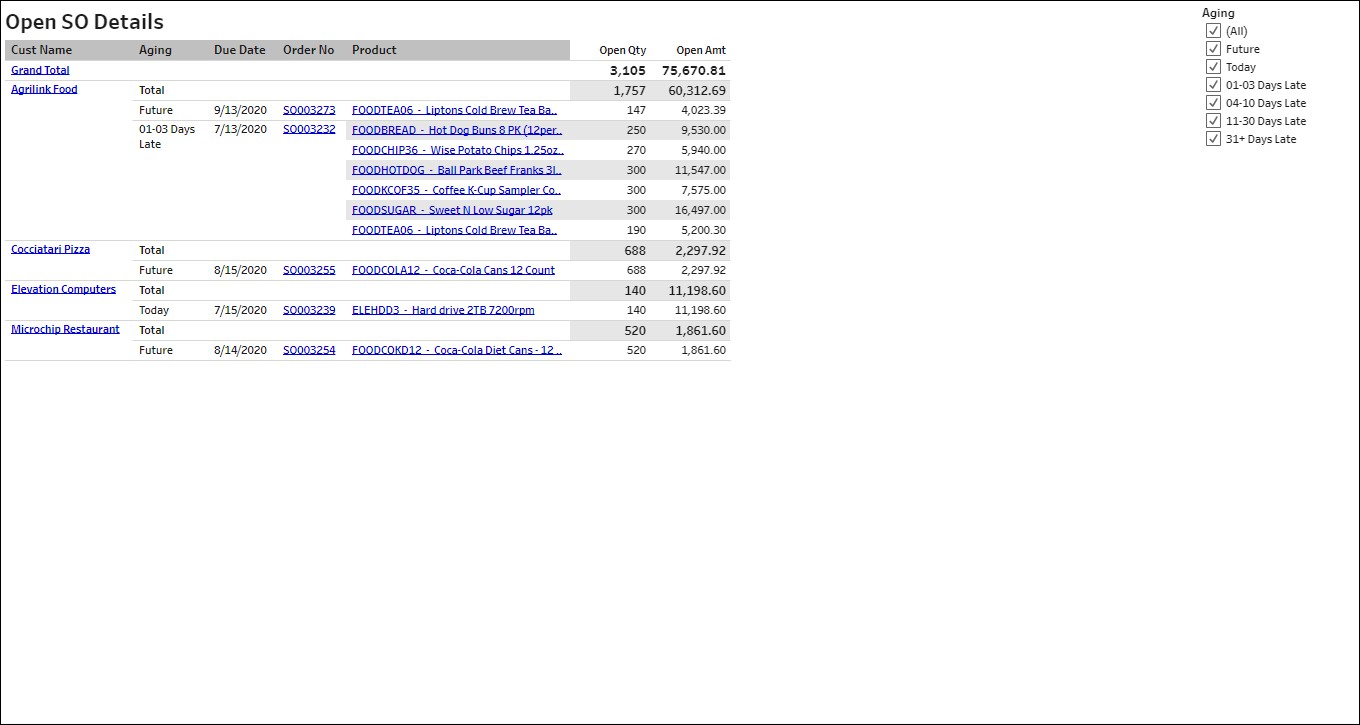
Task: Open the Cocciatari Pizza customer link
Action: [x=50, y=249]
